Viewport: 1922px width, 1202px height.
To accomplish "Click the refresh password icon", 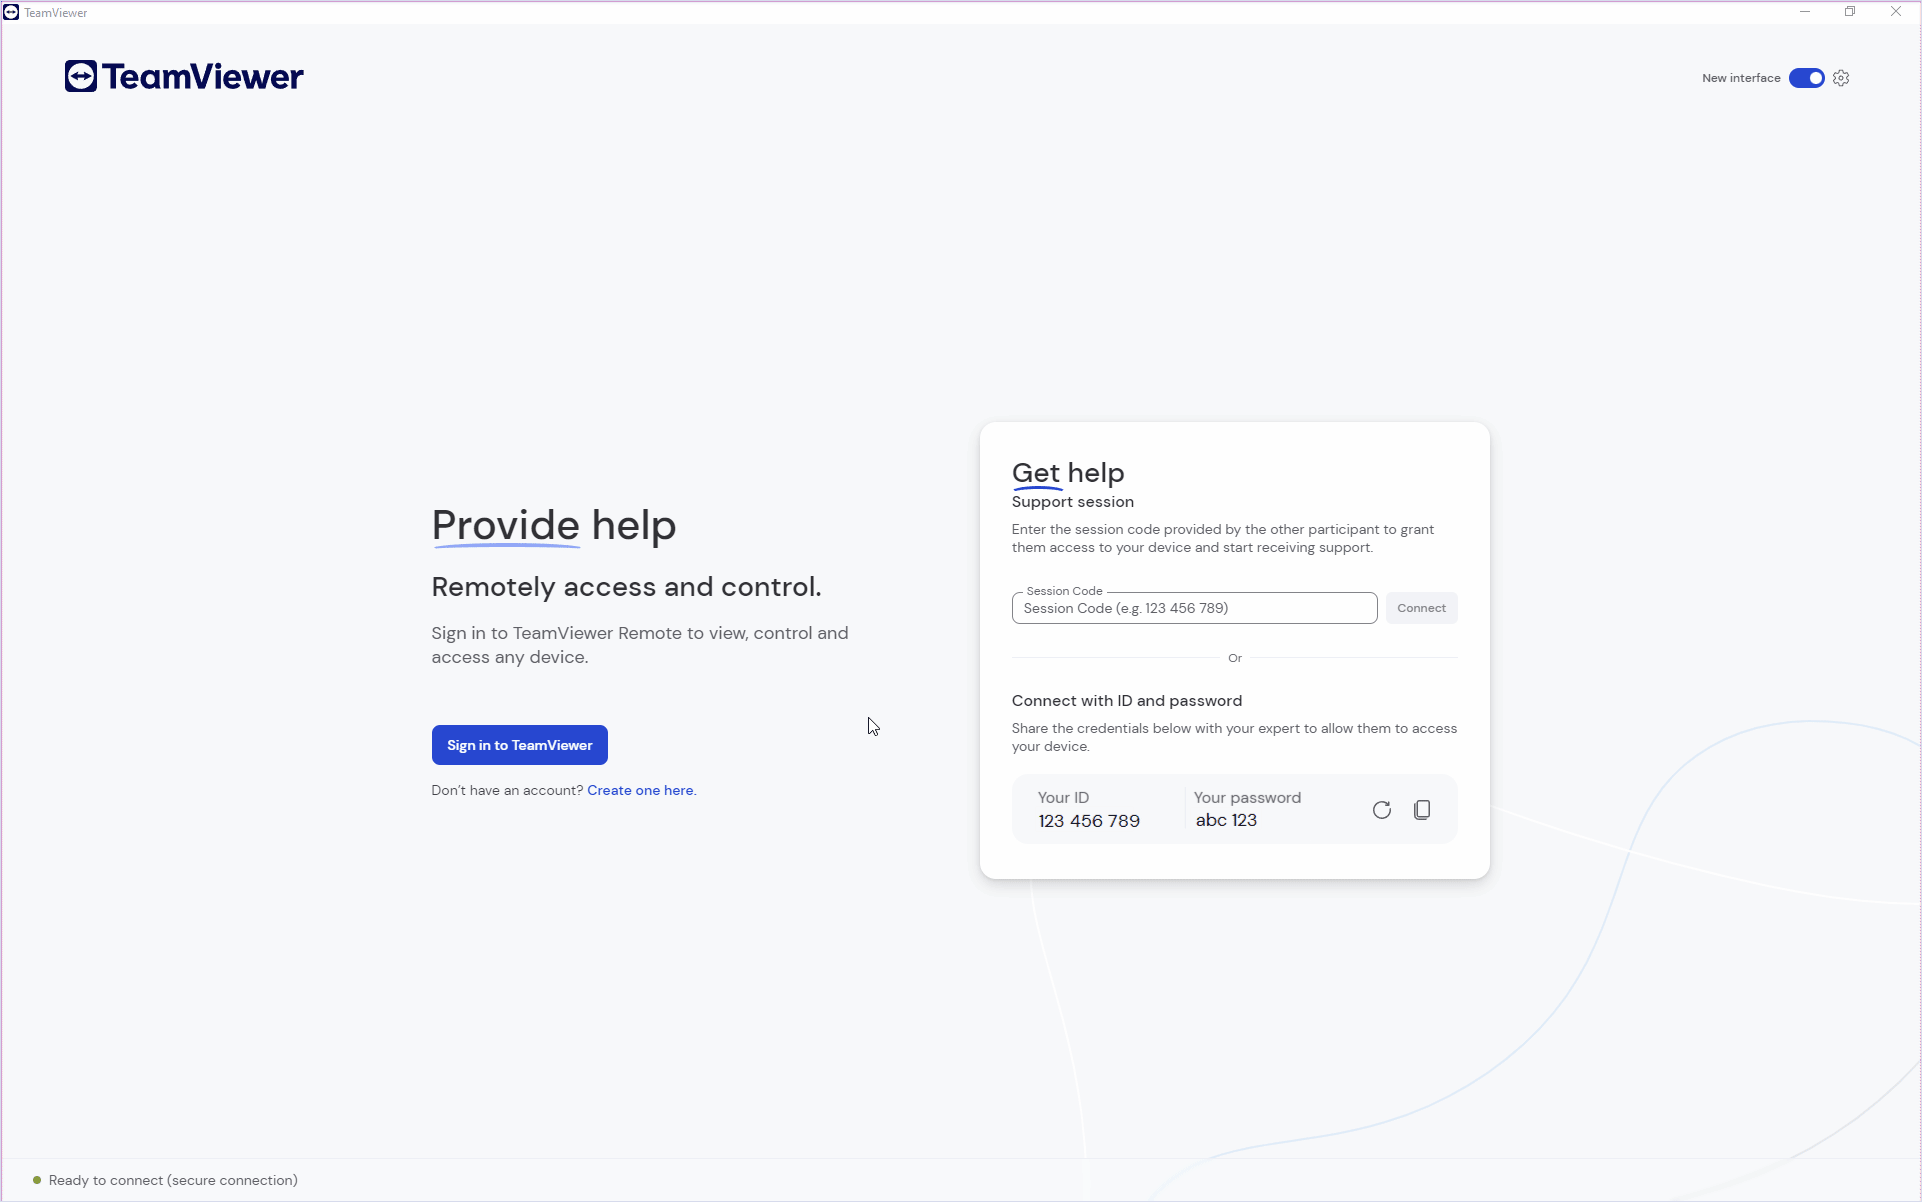I will (1381, 809).
